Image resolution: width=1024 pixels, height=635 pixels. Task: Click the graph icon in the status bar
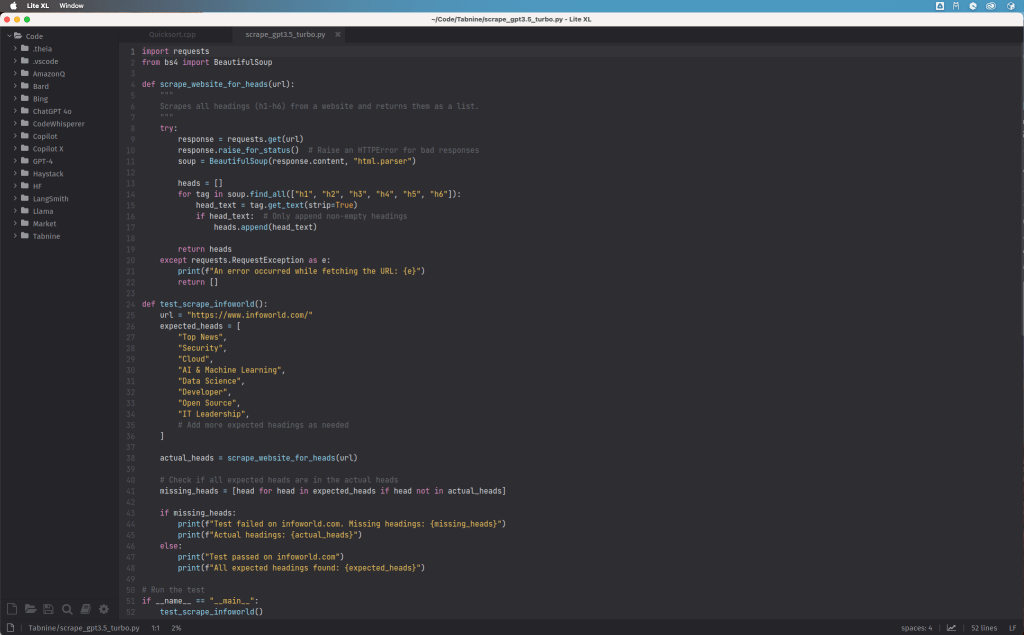point(950,627)
